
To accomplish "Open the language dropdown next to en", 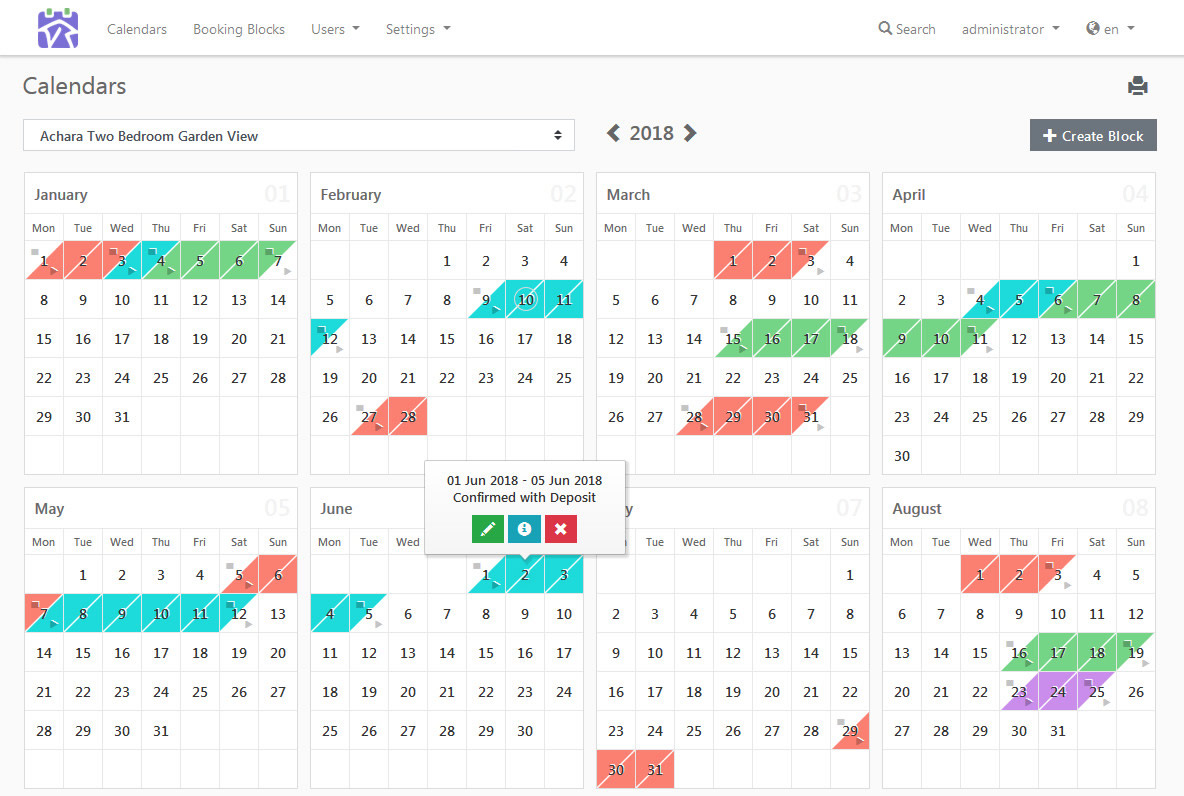I will pos(1110,29).
